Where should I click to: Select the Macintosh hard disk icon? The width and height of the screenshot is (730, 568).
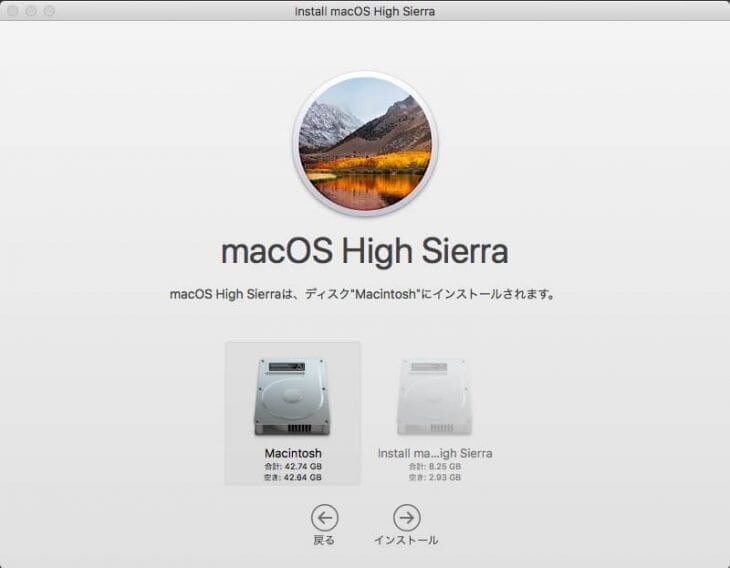click(x=292, y=397)
